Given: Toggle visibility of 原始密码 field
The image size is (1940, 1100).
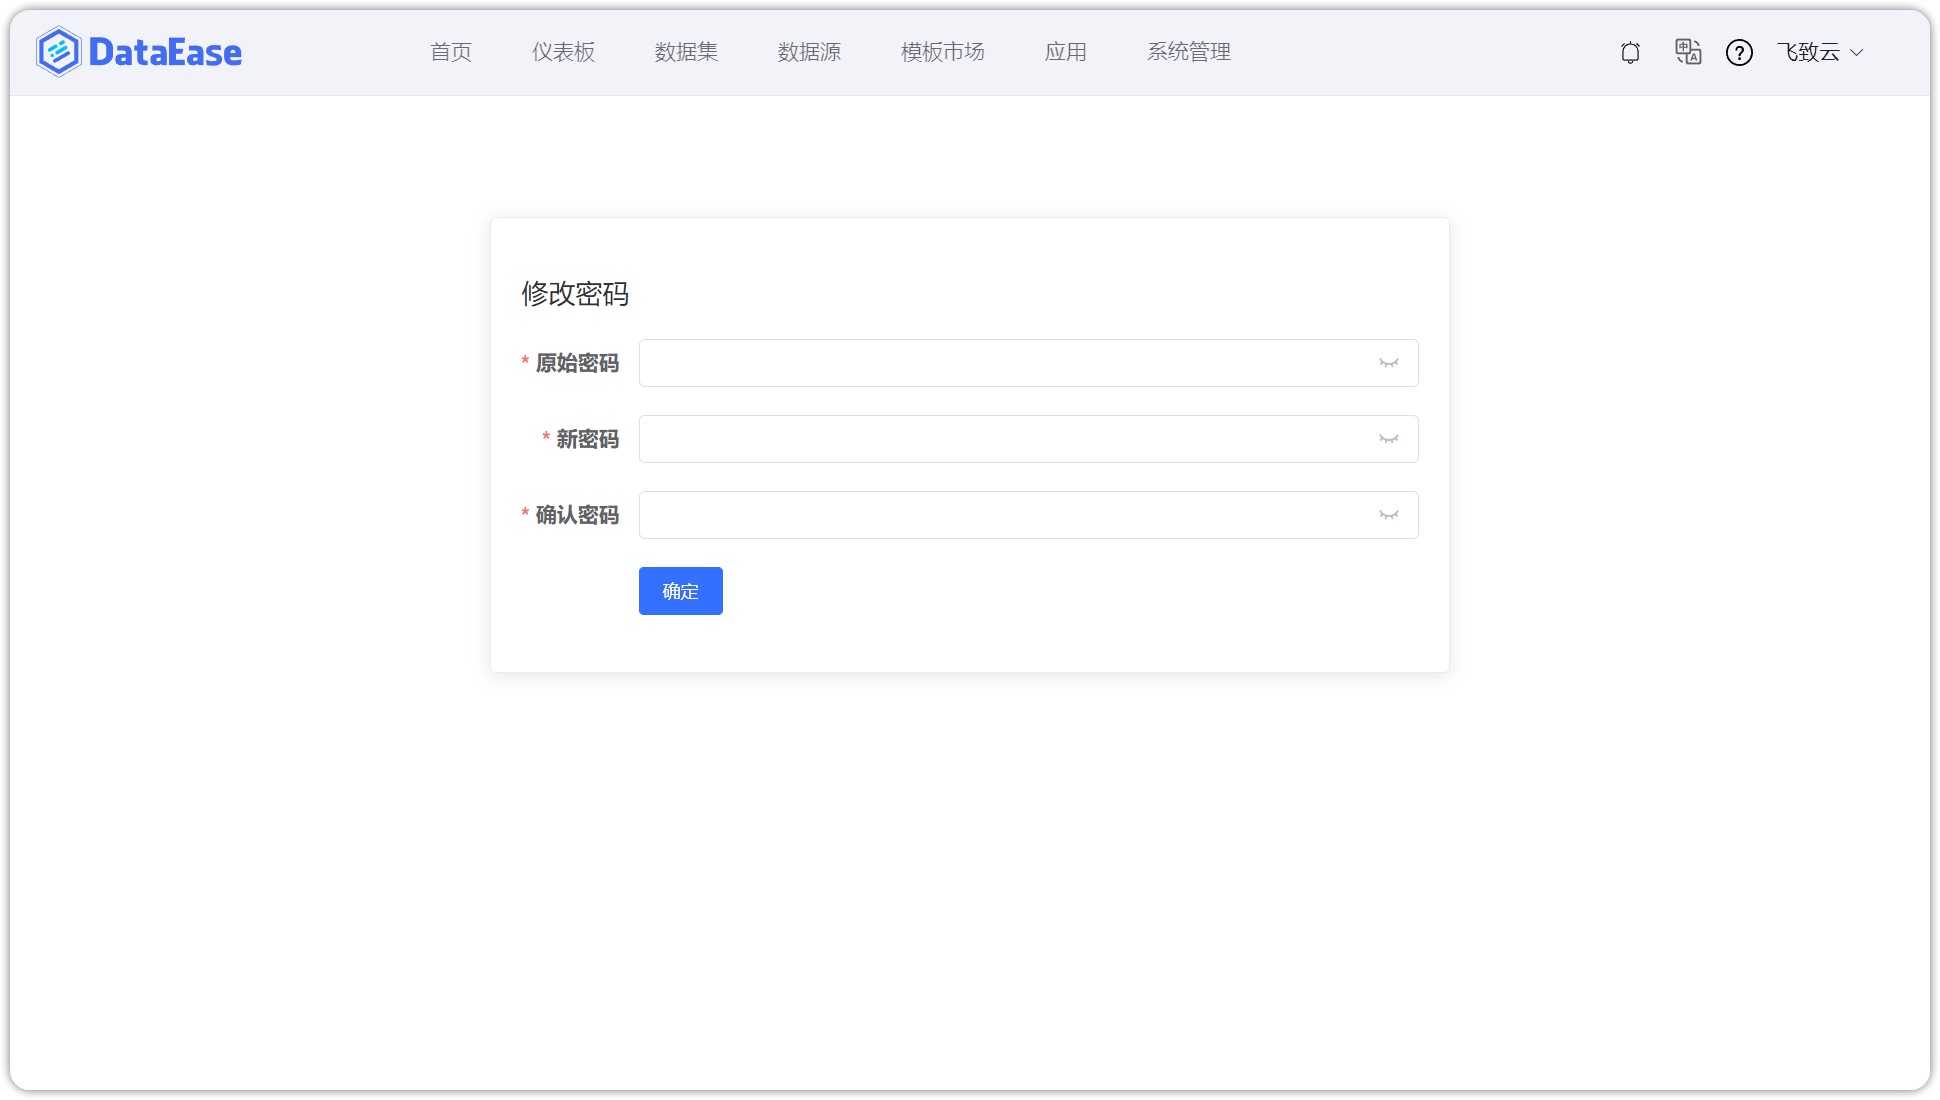Looking at the screenshot, I should click(x=1389, y=363).
